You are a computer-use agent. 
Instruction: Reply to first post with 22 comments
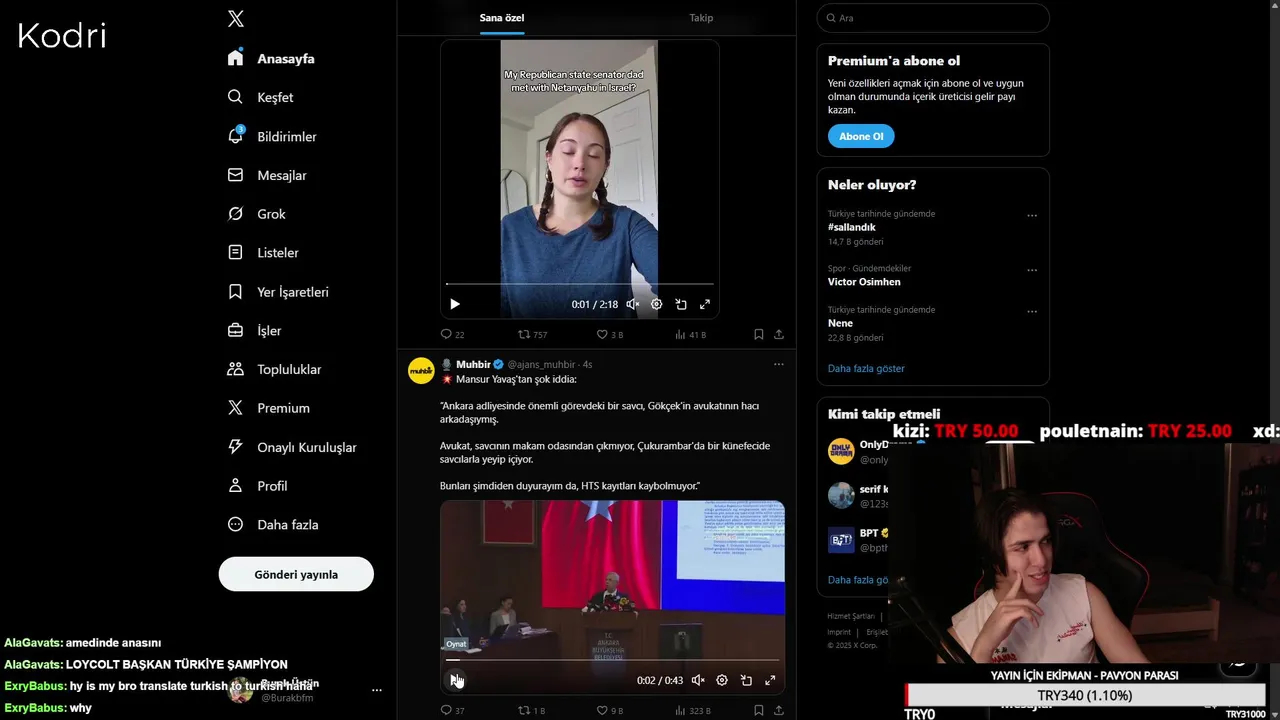[452, 334]
